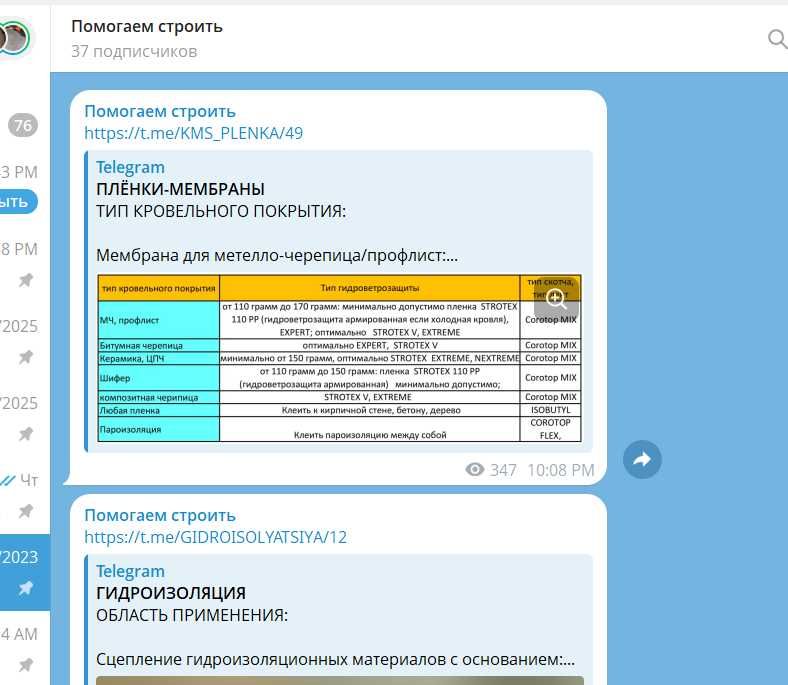Click the unread badge showing 76
Screen dimensions: 788x685
coord(23,125)
